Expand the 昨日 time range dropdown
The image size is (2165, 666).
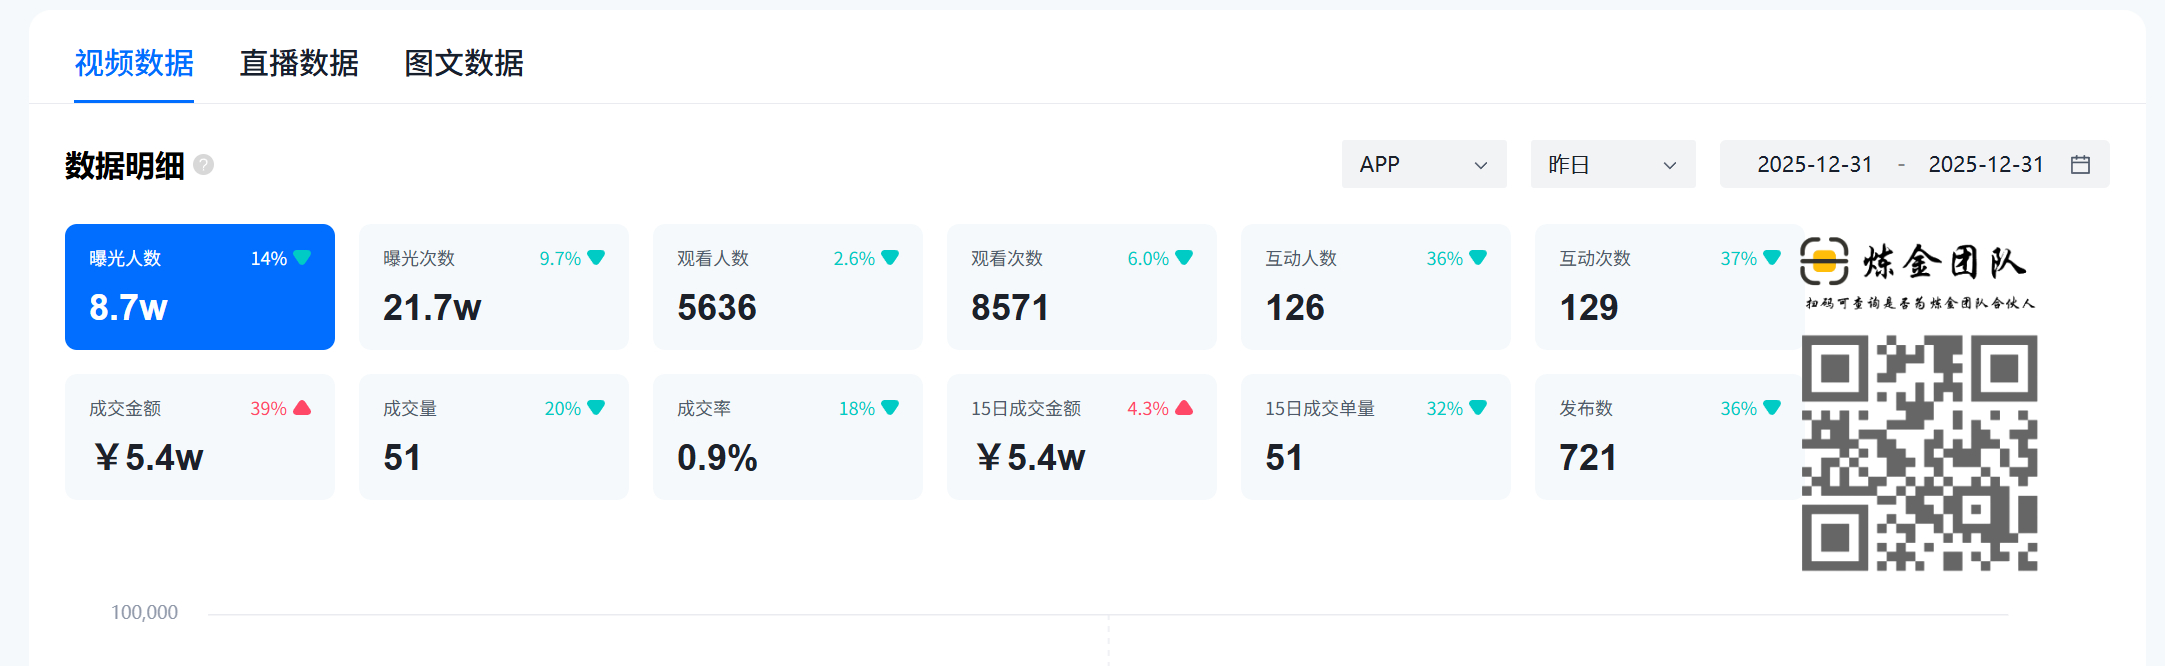(x=1612, y=165)
